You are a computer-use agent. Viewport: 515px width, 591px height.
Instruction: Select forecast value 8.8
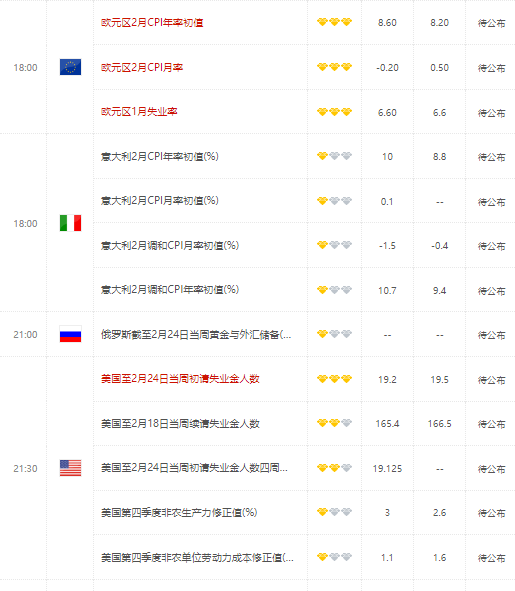point(440,156)
